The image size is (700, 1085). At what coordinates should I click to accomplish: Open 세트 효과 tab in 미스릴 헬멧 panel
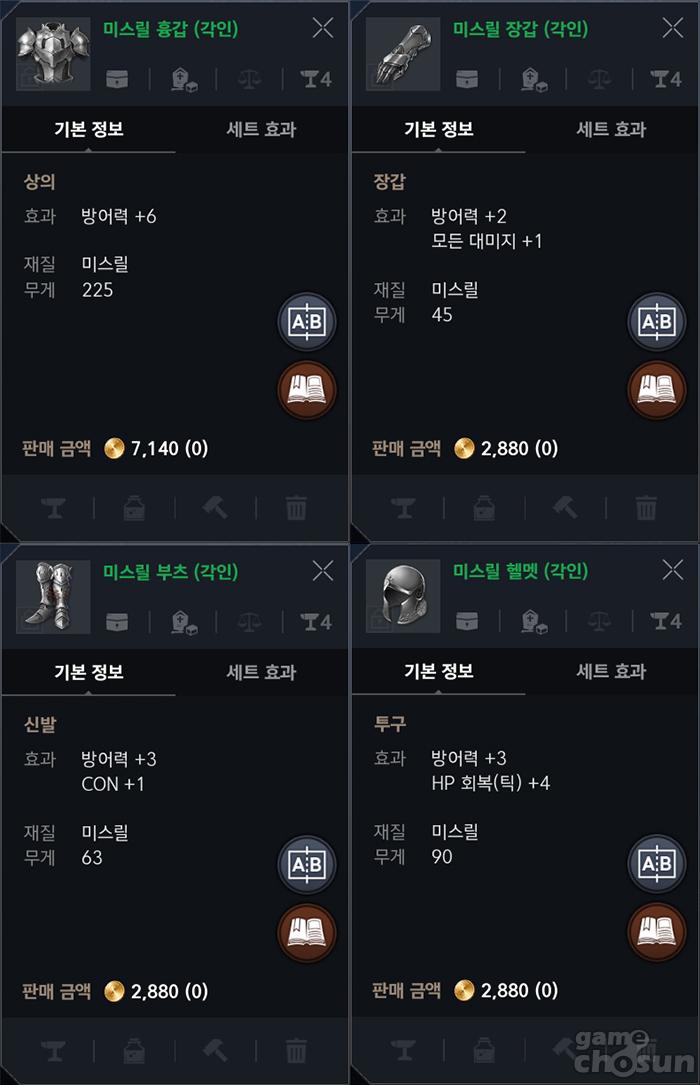[612, 672]
